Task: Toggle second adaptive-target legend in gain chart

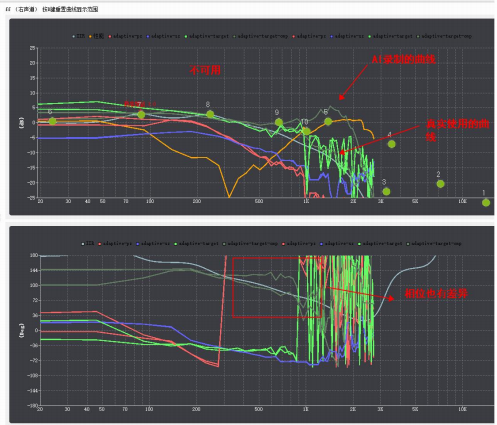Action: tap(390, 36)
